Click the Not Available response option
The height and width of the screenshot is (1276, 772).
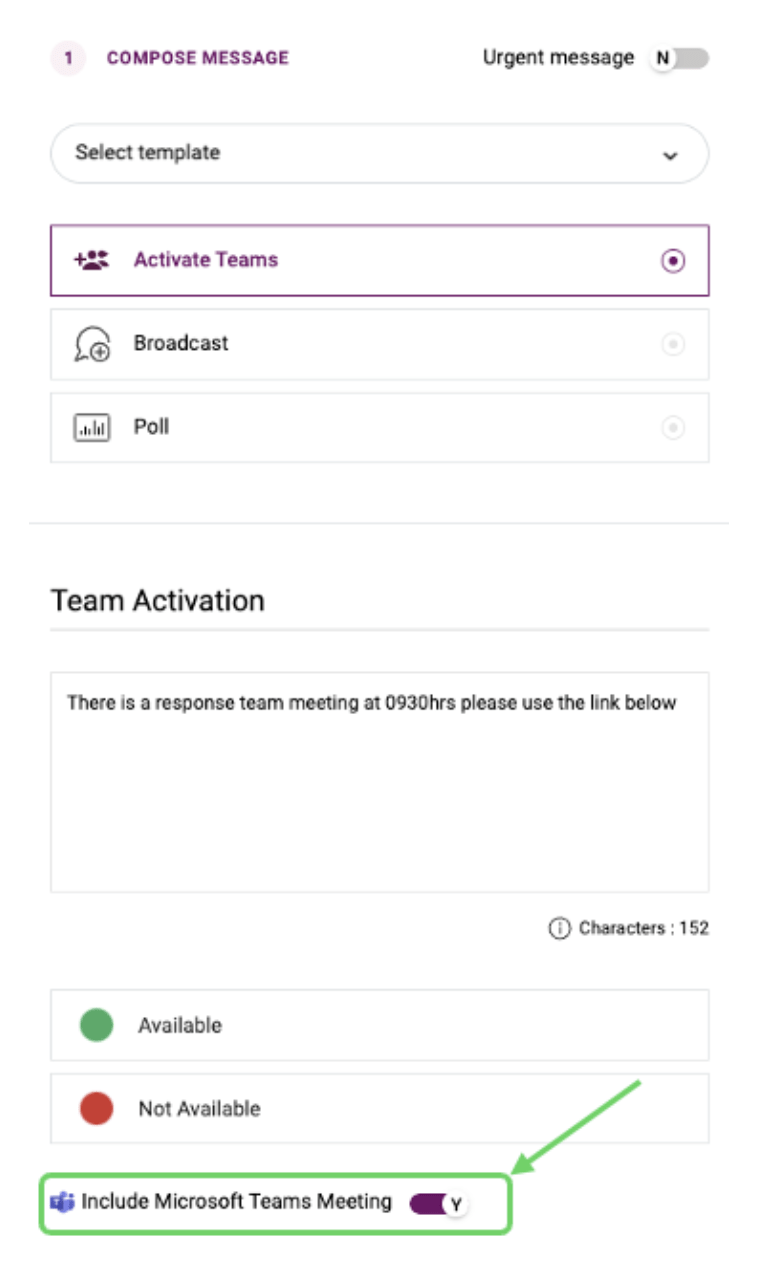coord(380,1108)
